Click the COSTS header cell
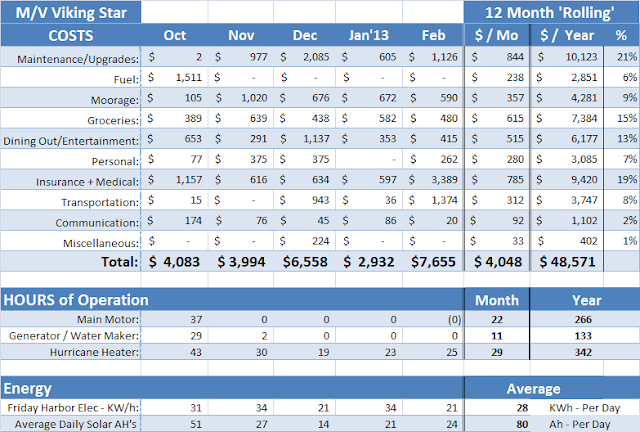 coord(71,36)
